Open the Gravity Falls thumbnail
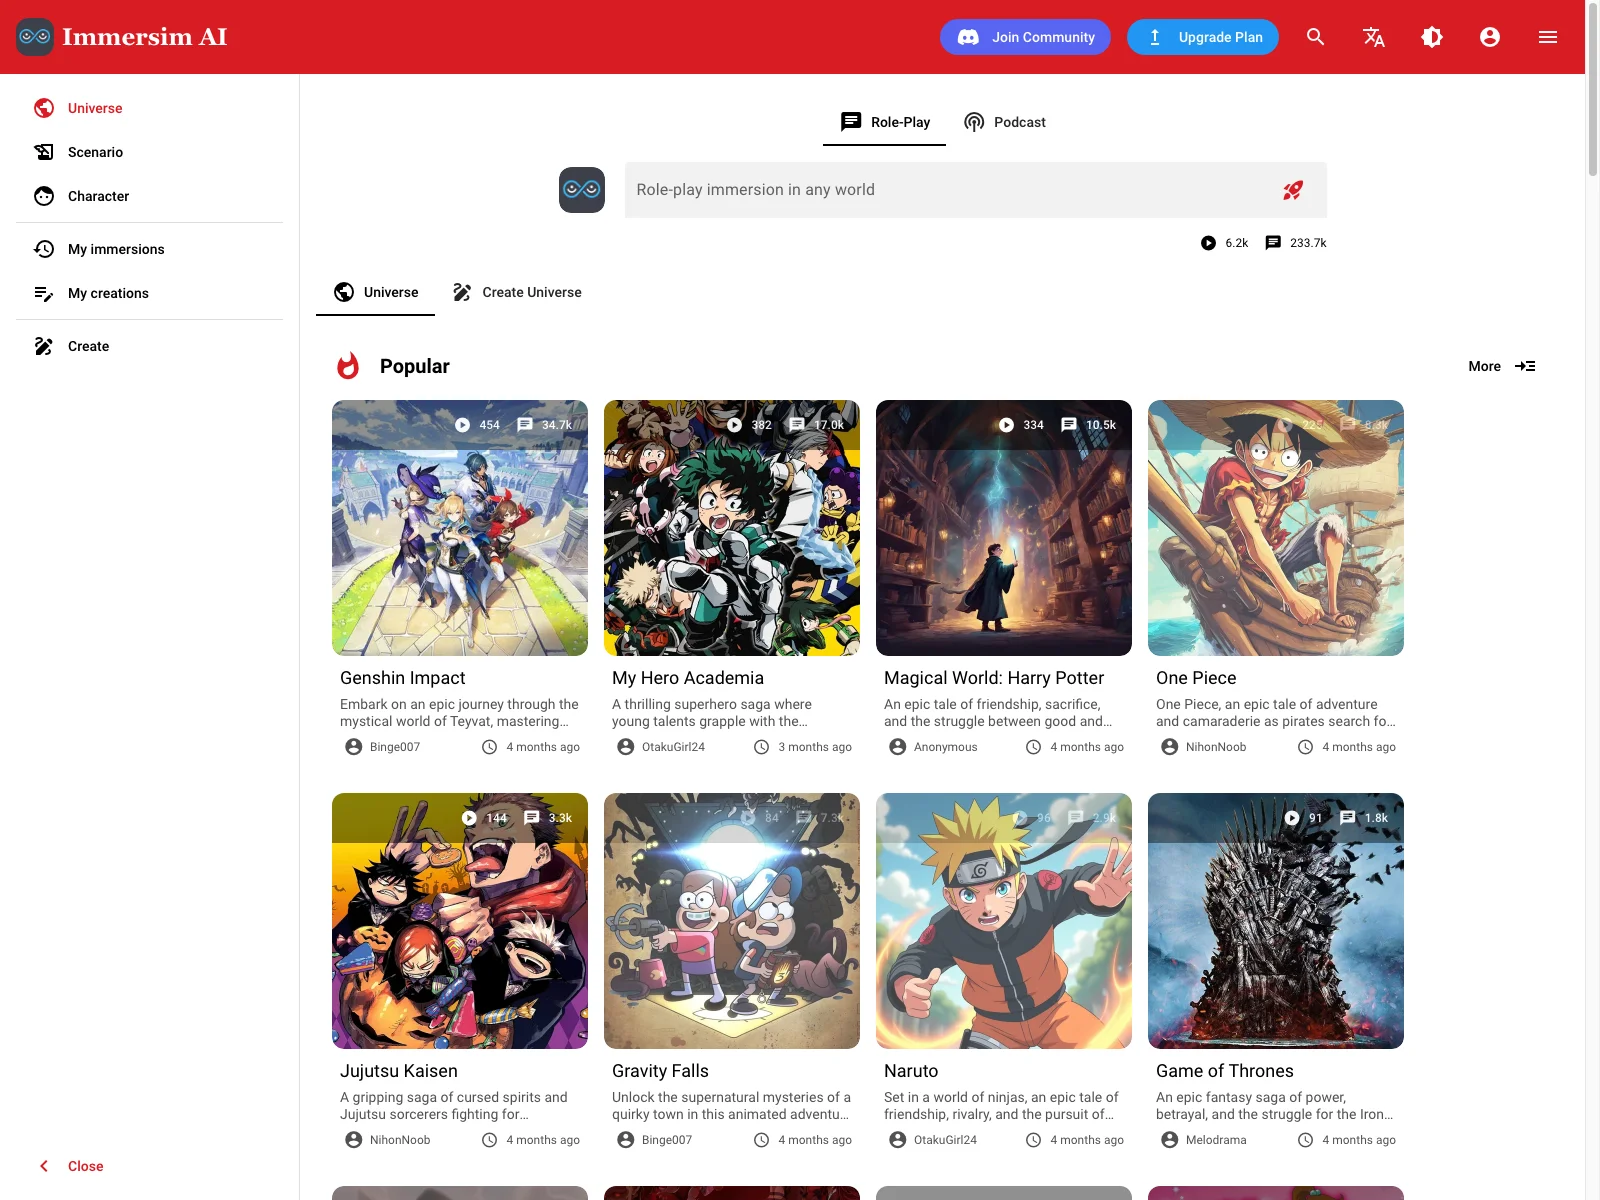 click(732, 921)
